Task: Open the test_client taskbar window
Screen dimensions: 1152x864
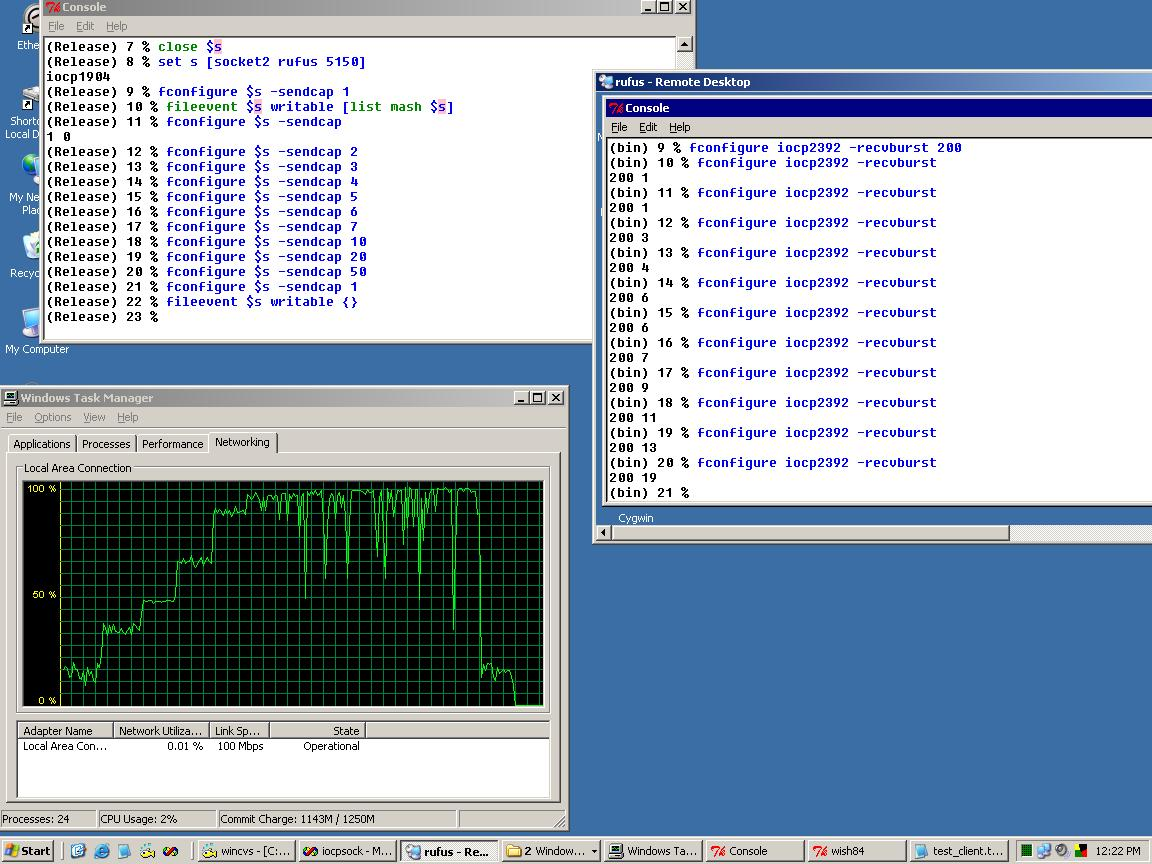Action: tap(957, 851)
